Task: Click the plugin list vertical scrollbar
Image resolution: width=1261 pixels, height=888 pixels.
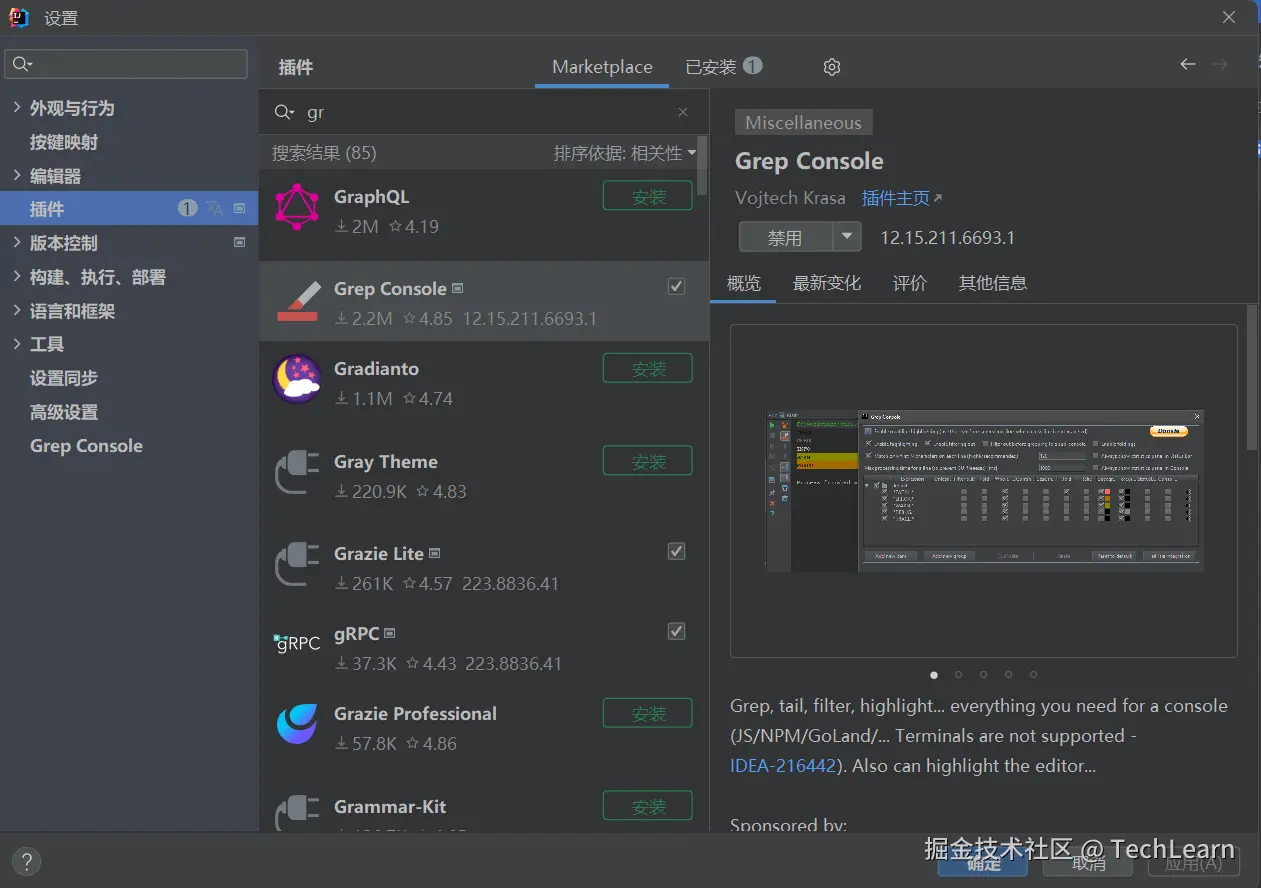Action: tap(703, 165)
